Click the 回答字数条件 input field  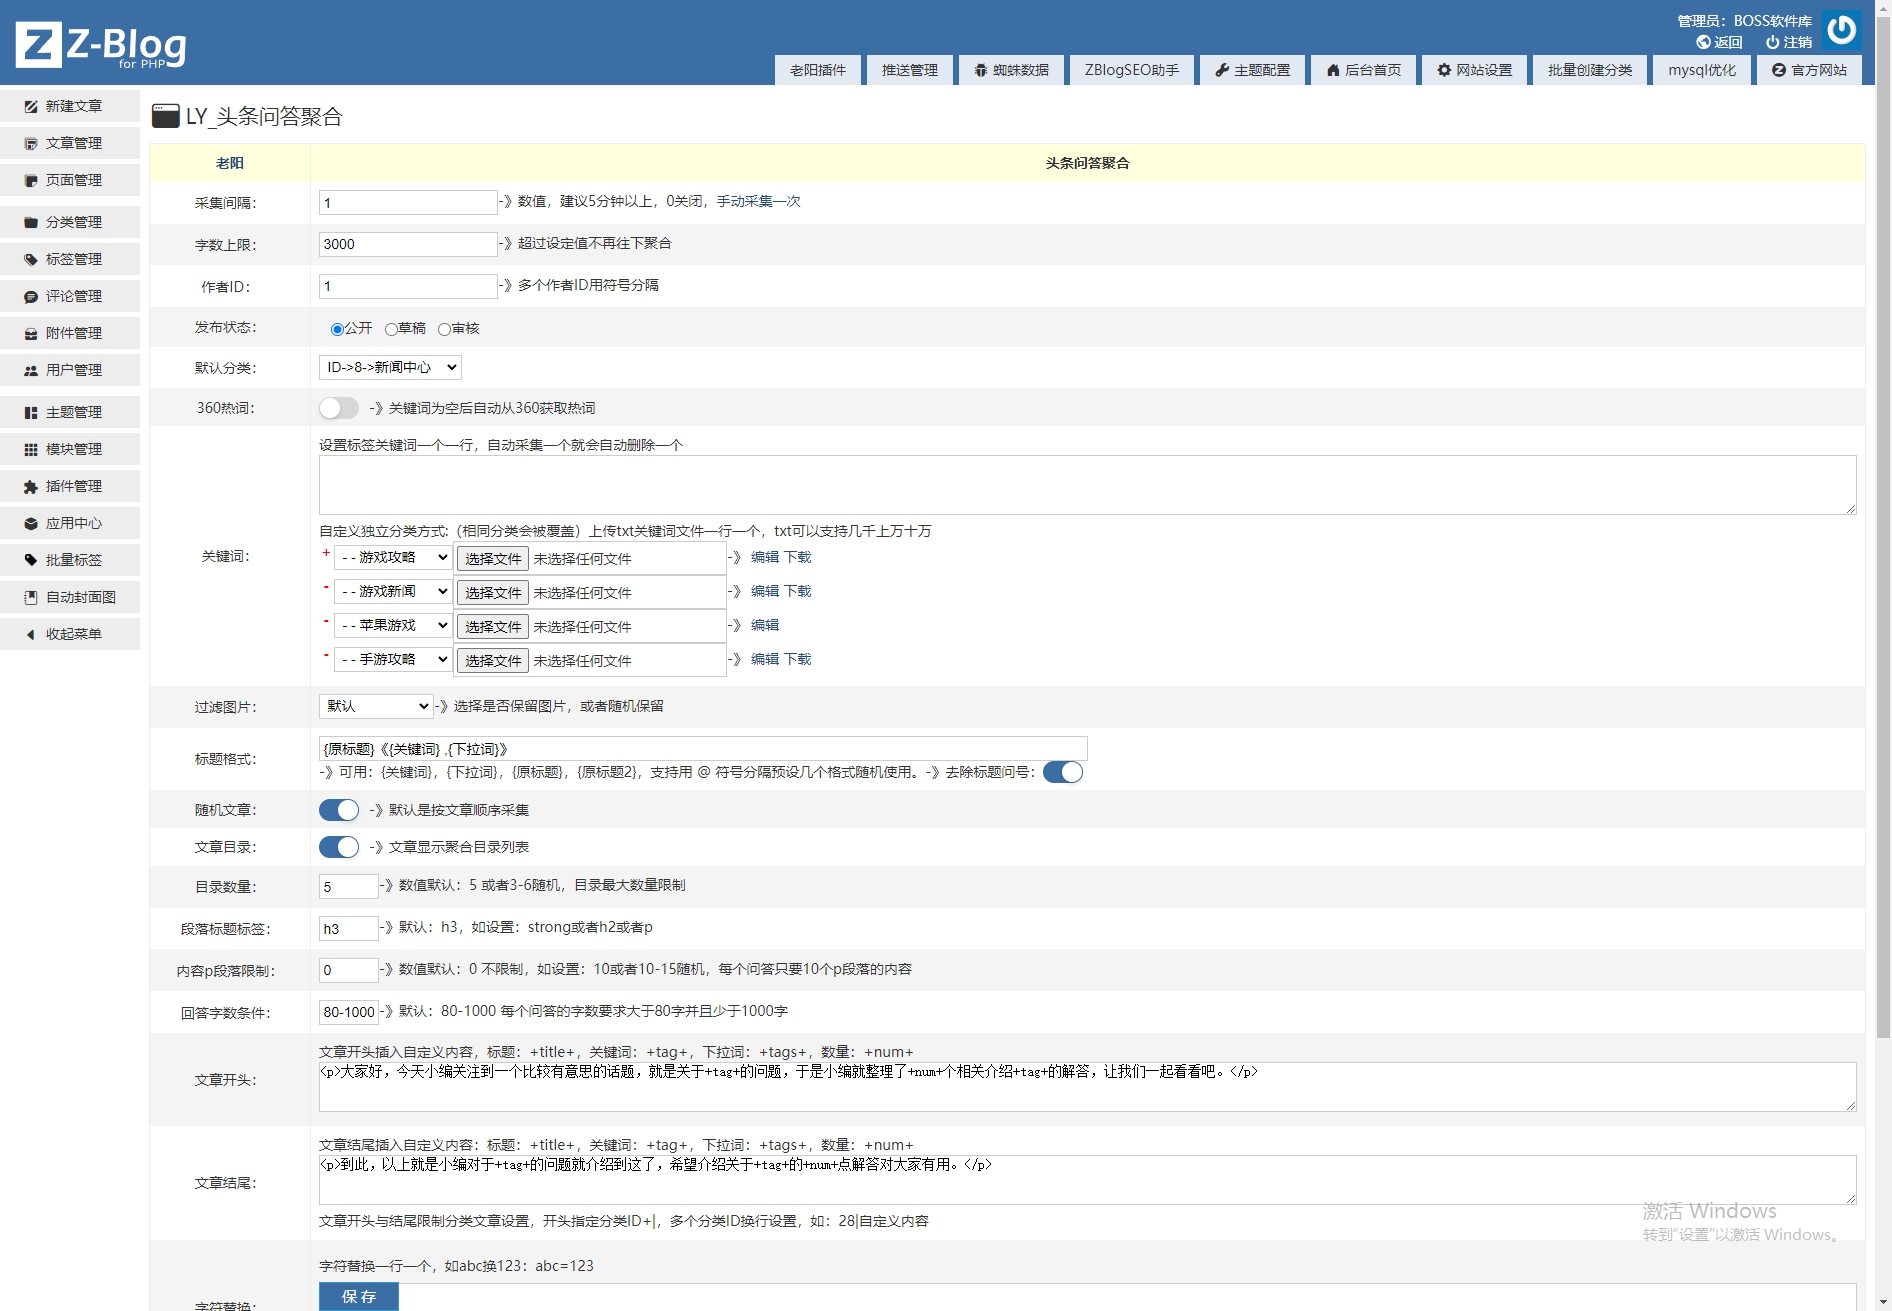tap(348, 1012)
